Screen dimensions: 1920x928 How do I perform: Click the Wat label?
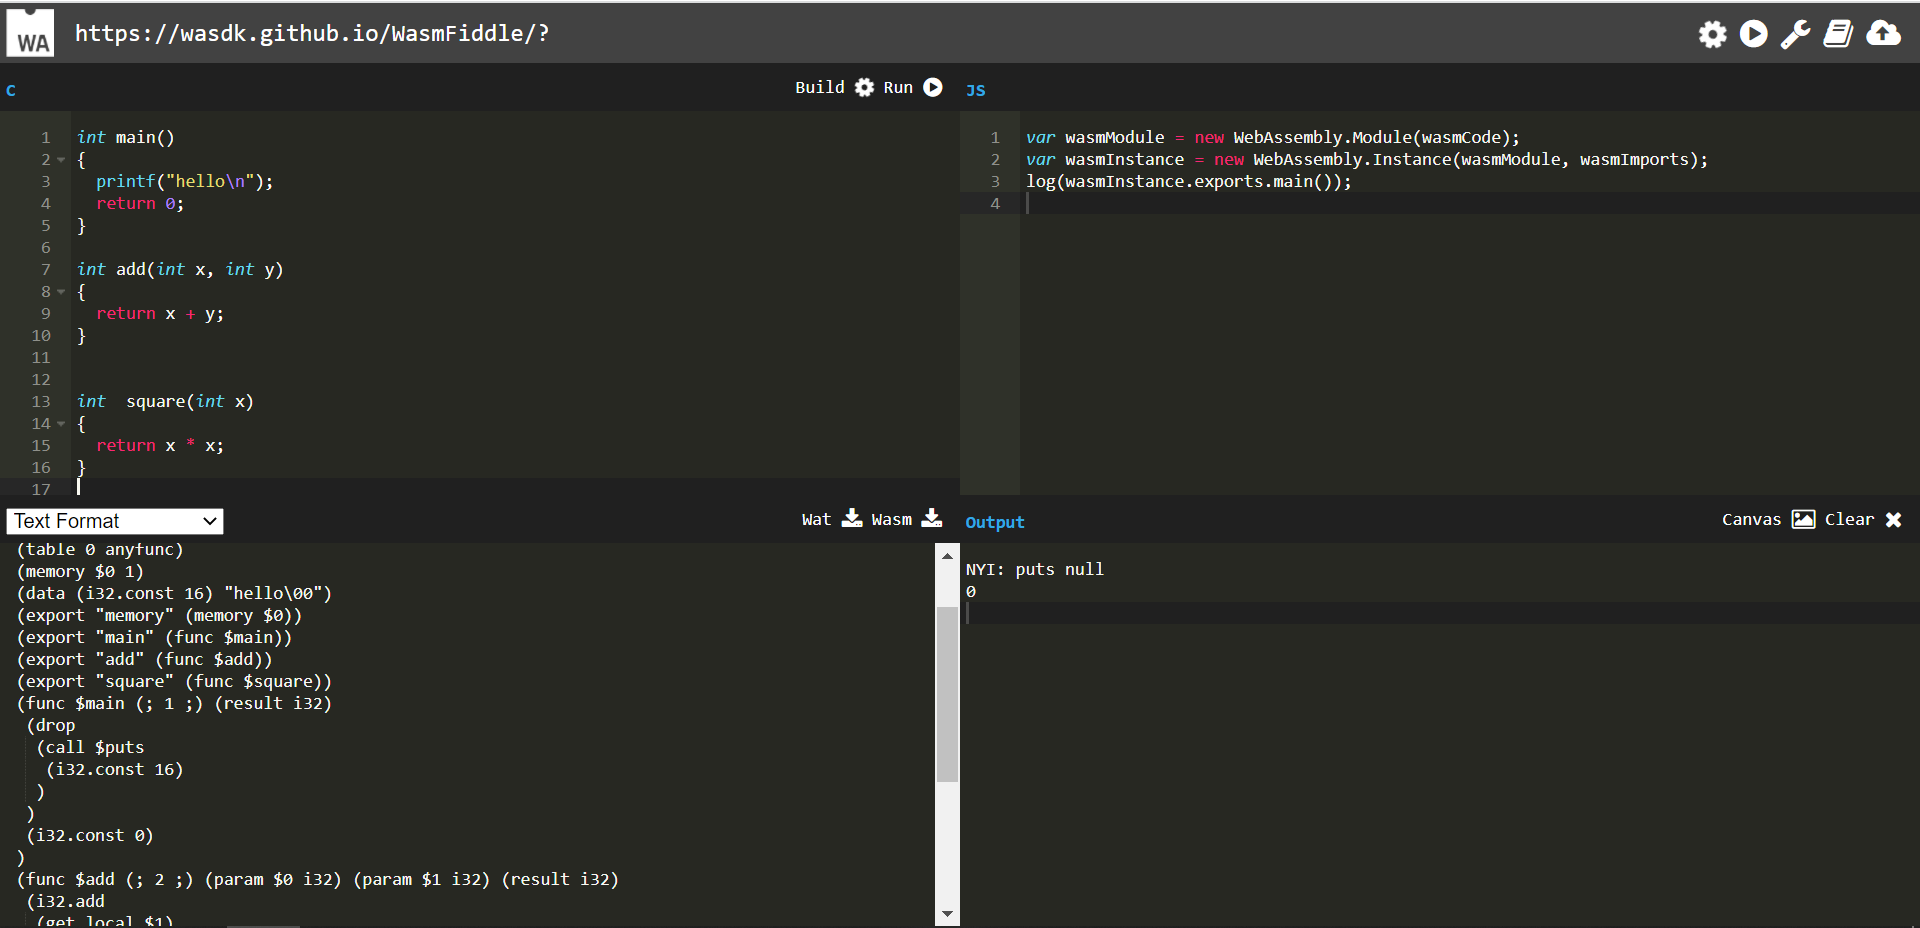[816, 519]
